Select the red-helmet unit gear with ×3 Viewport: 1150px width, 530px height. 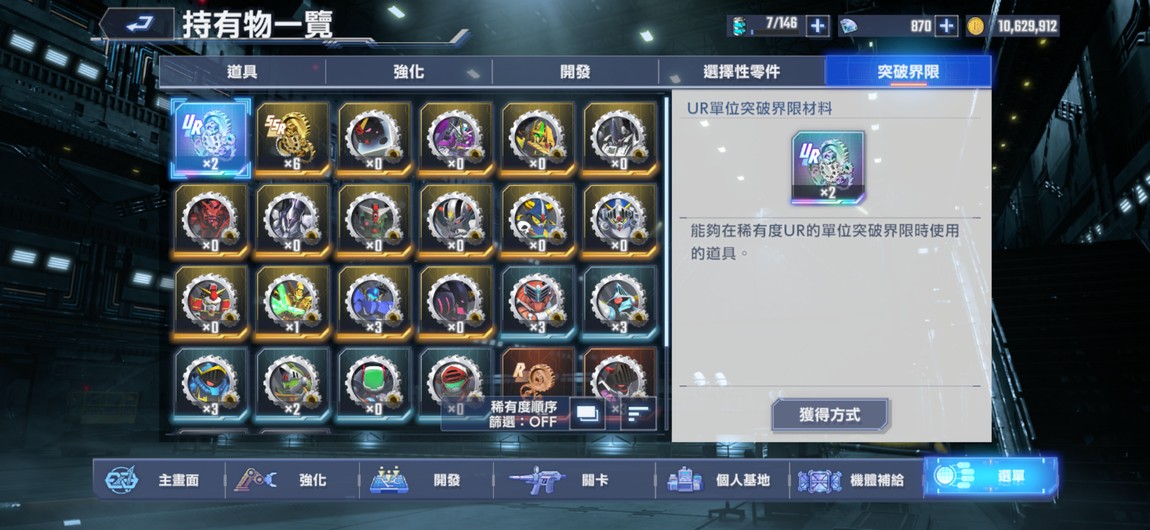point(538,303)
